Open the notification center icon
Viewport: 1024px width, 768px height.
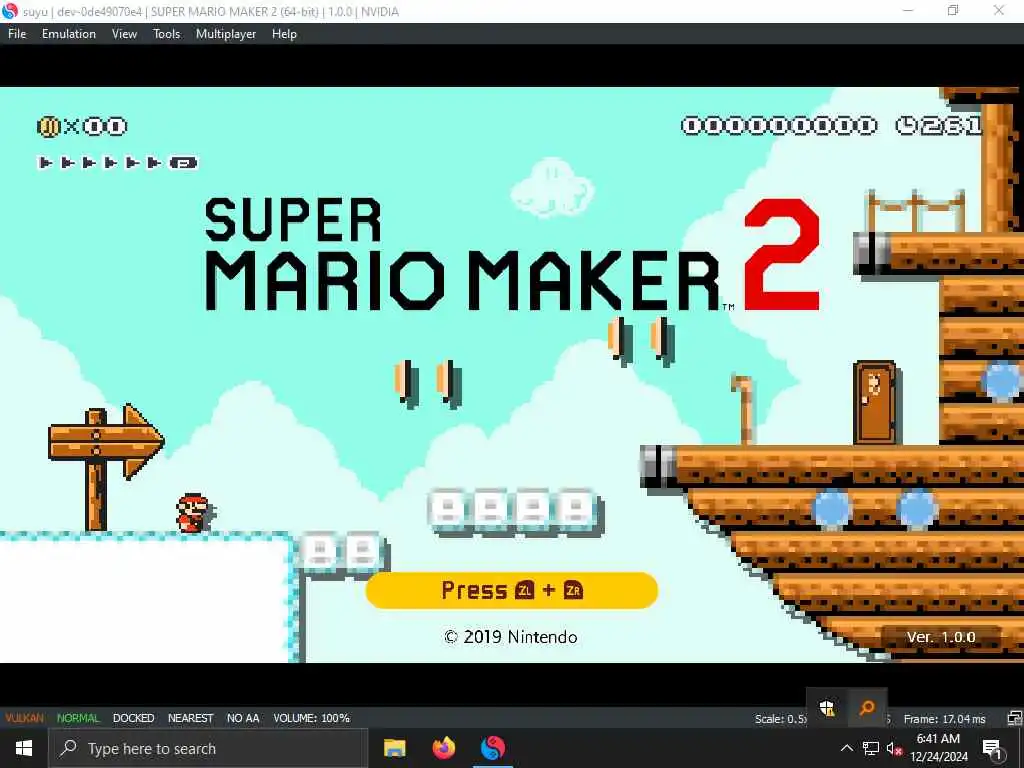pos(991,748)
